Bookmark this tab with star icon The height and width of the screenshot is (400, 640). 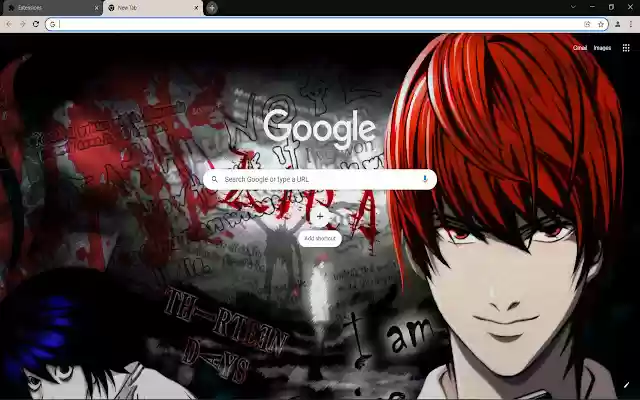click(601, 24)
